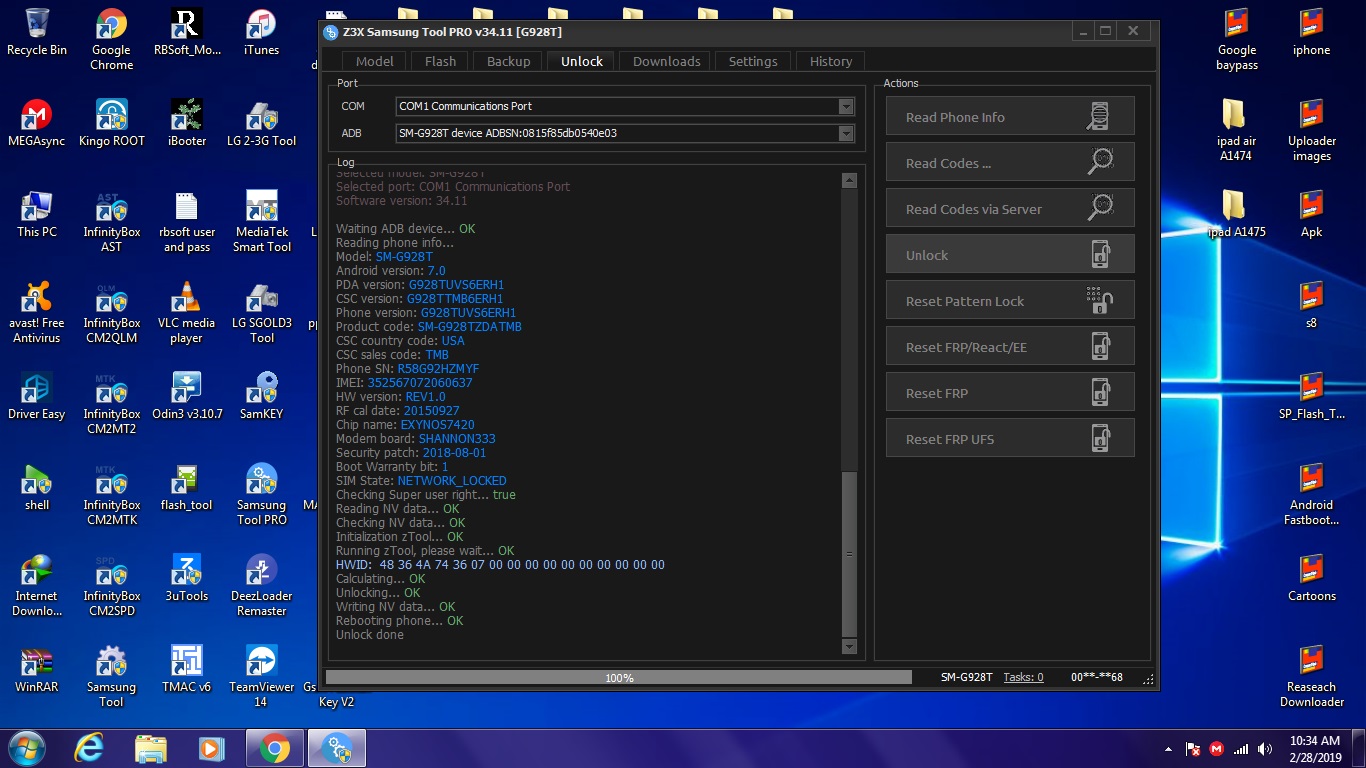The width and height of the screenshot is (1366, 768).
Task: Switch to Chrome on the taskbar
Action: click(x=275, y=747)
